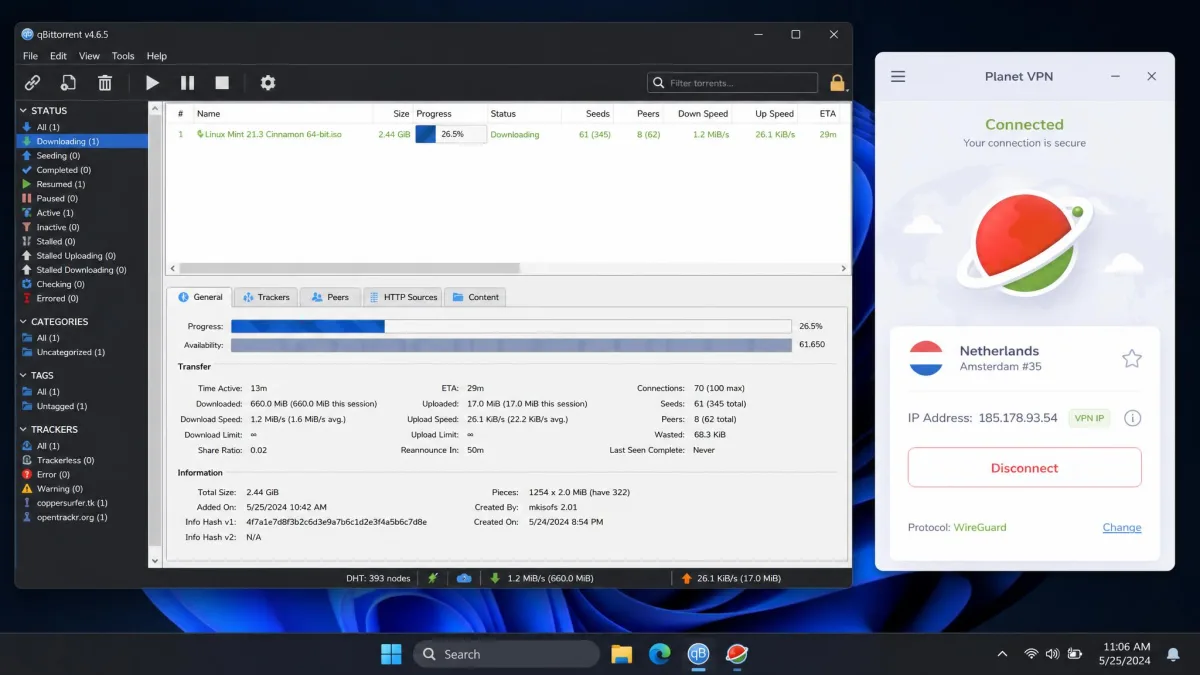
Task: Switch to the General tab
Action: (x=200, y=297)
